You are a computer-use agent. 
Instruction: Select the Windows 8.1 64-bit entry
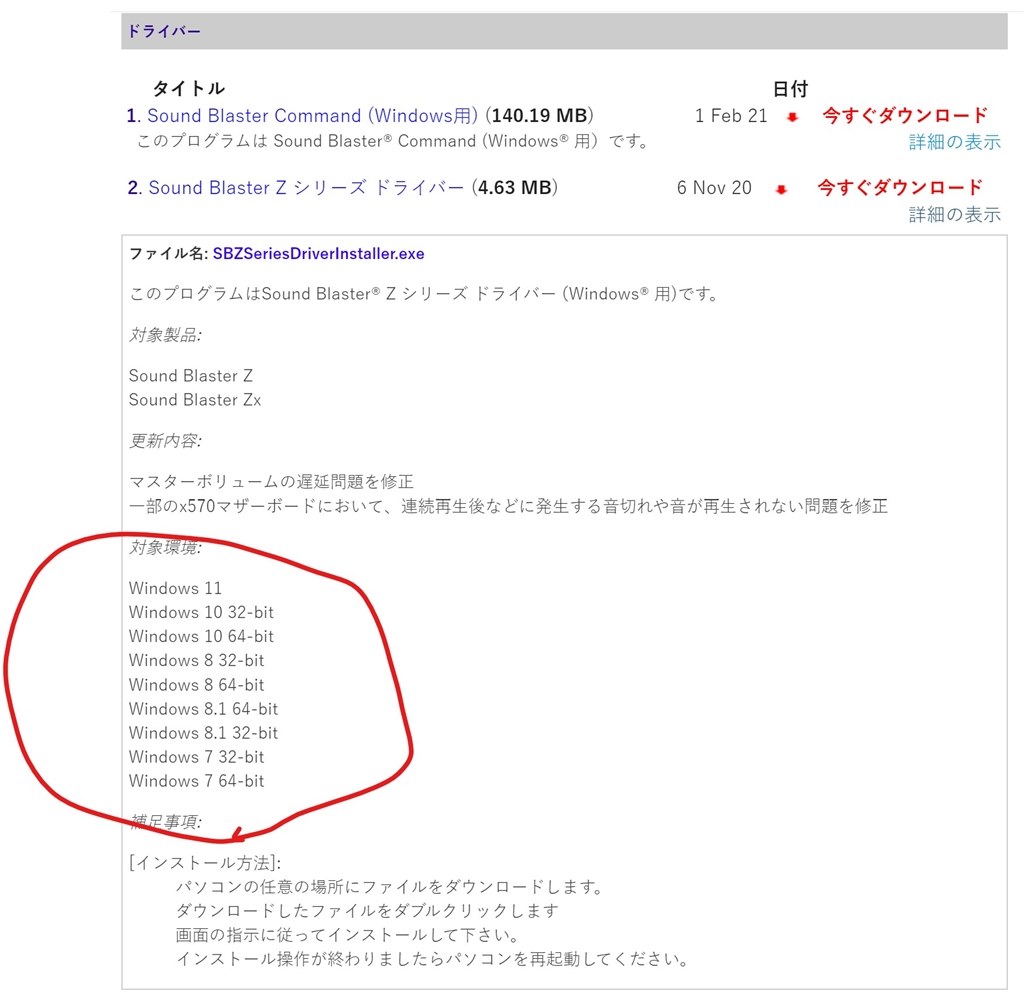tap(203, 709)
